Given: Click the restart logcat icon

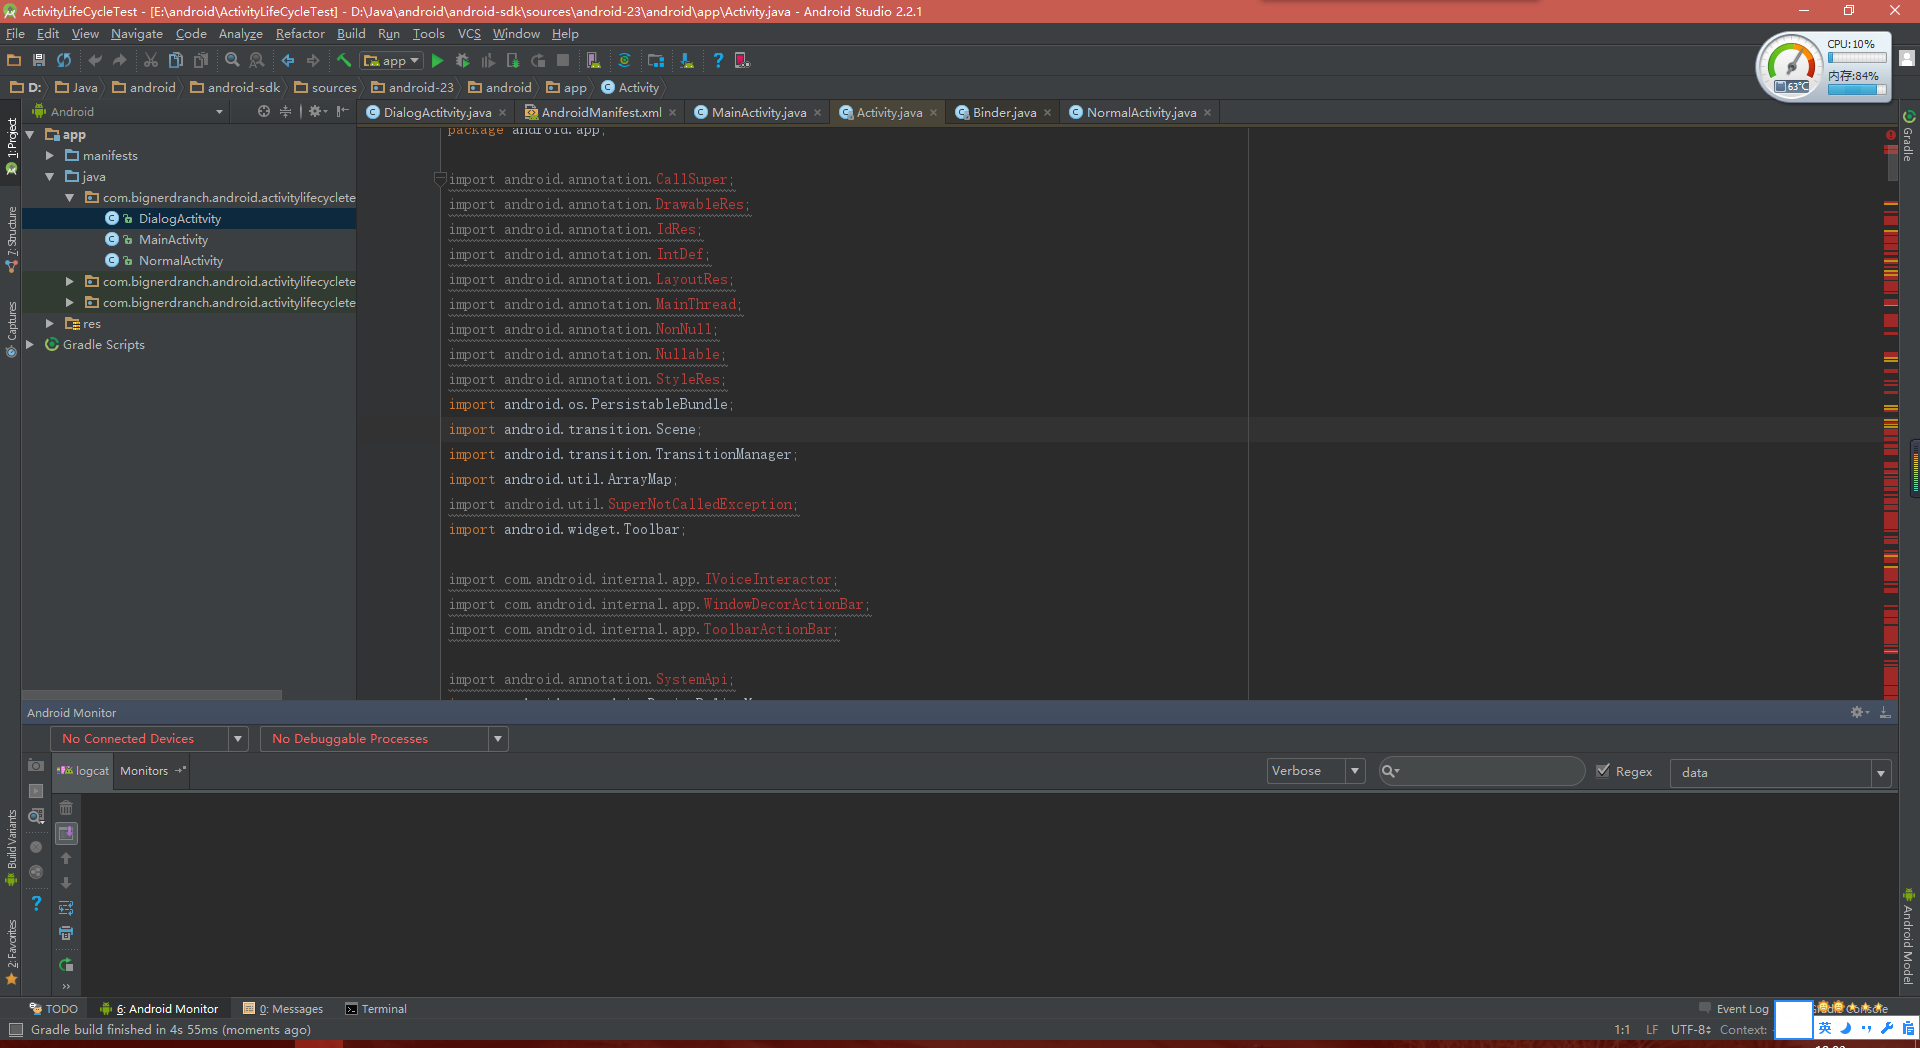Looking at the screenshot, I should 66,965.
